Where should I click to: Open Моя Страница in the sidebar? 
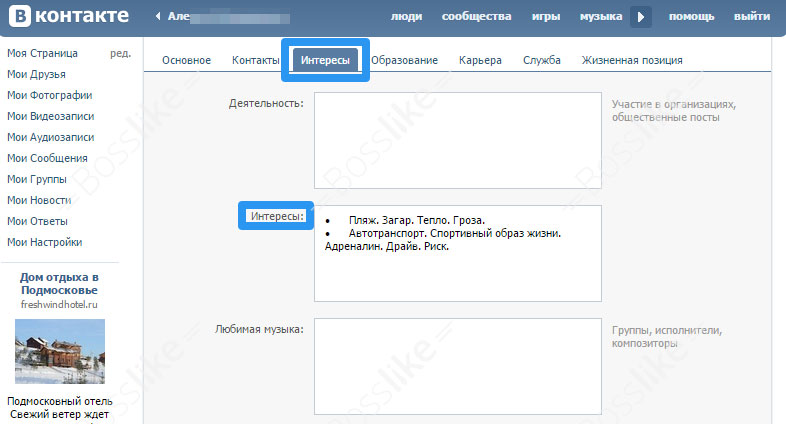(43, 53)
